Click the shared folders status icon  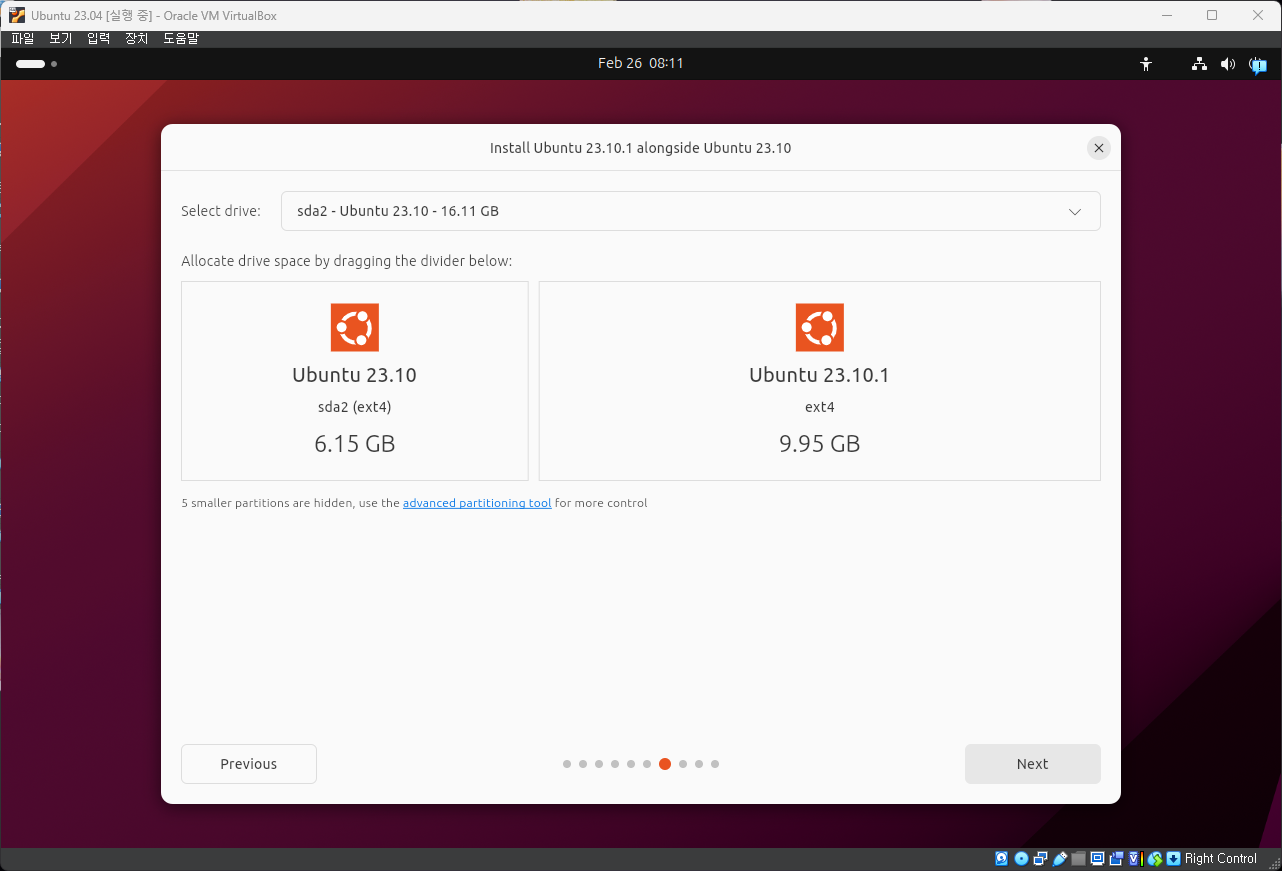(x=1078, y=859)
